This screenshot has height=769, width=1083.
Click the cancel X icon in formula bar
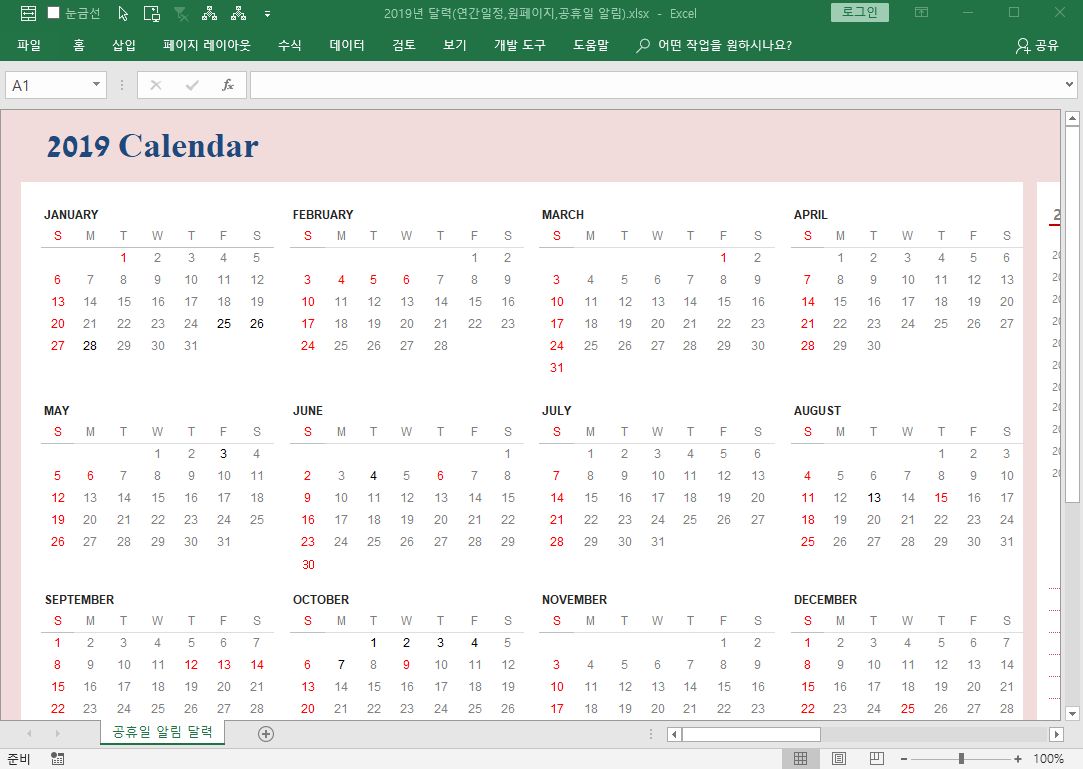tap(155, 85)
